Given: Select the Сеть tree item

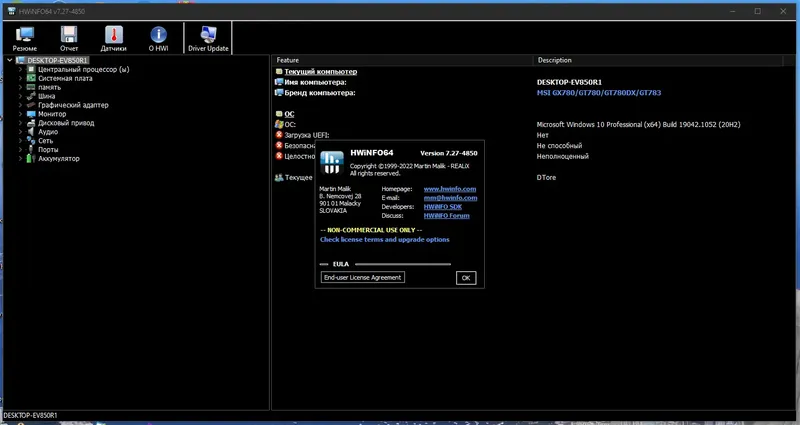Looking at the screenshot, I should pos(45,141).
